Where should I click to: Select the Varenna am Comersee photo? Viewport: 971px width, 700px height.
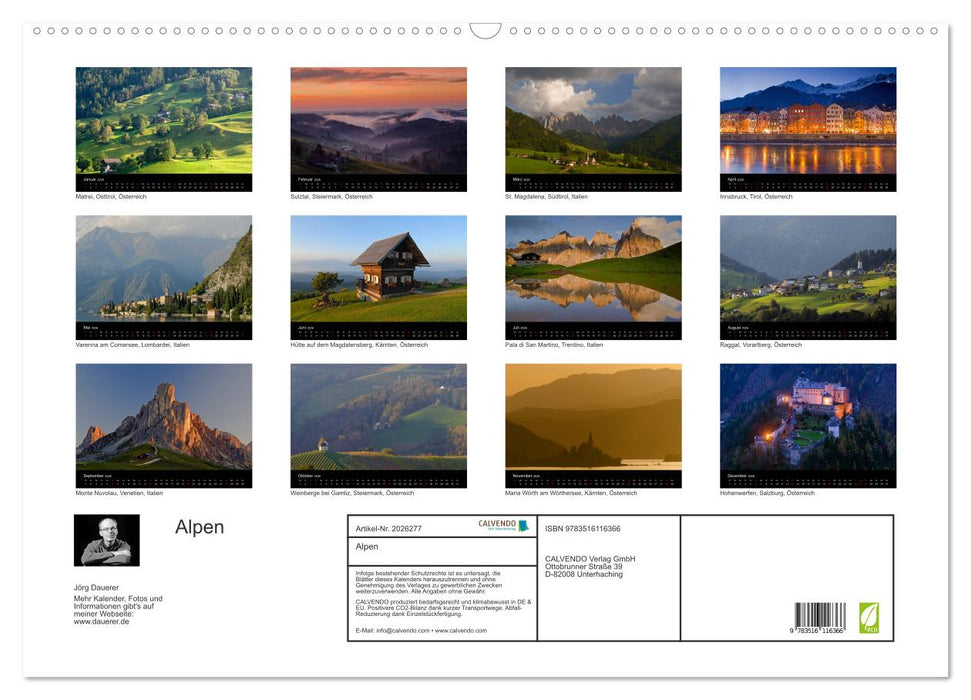[x=164, y=272]
